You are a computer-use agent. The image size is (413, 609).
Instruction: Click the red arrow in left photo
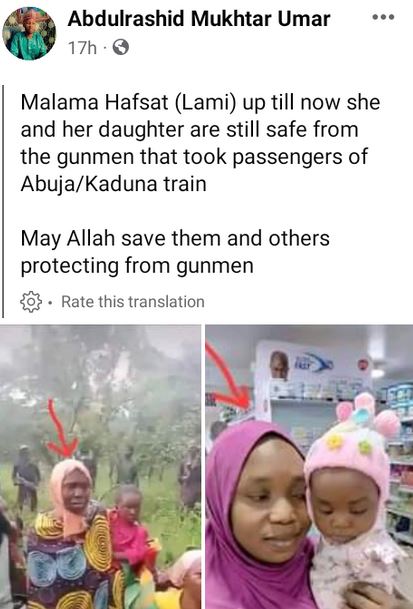[x=61, y=428]
